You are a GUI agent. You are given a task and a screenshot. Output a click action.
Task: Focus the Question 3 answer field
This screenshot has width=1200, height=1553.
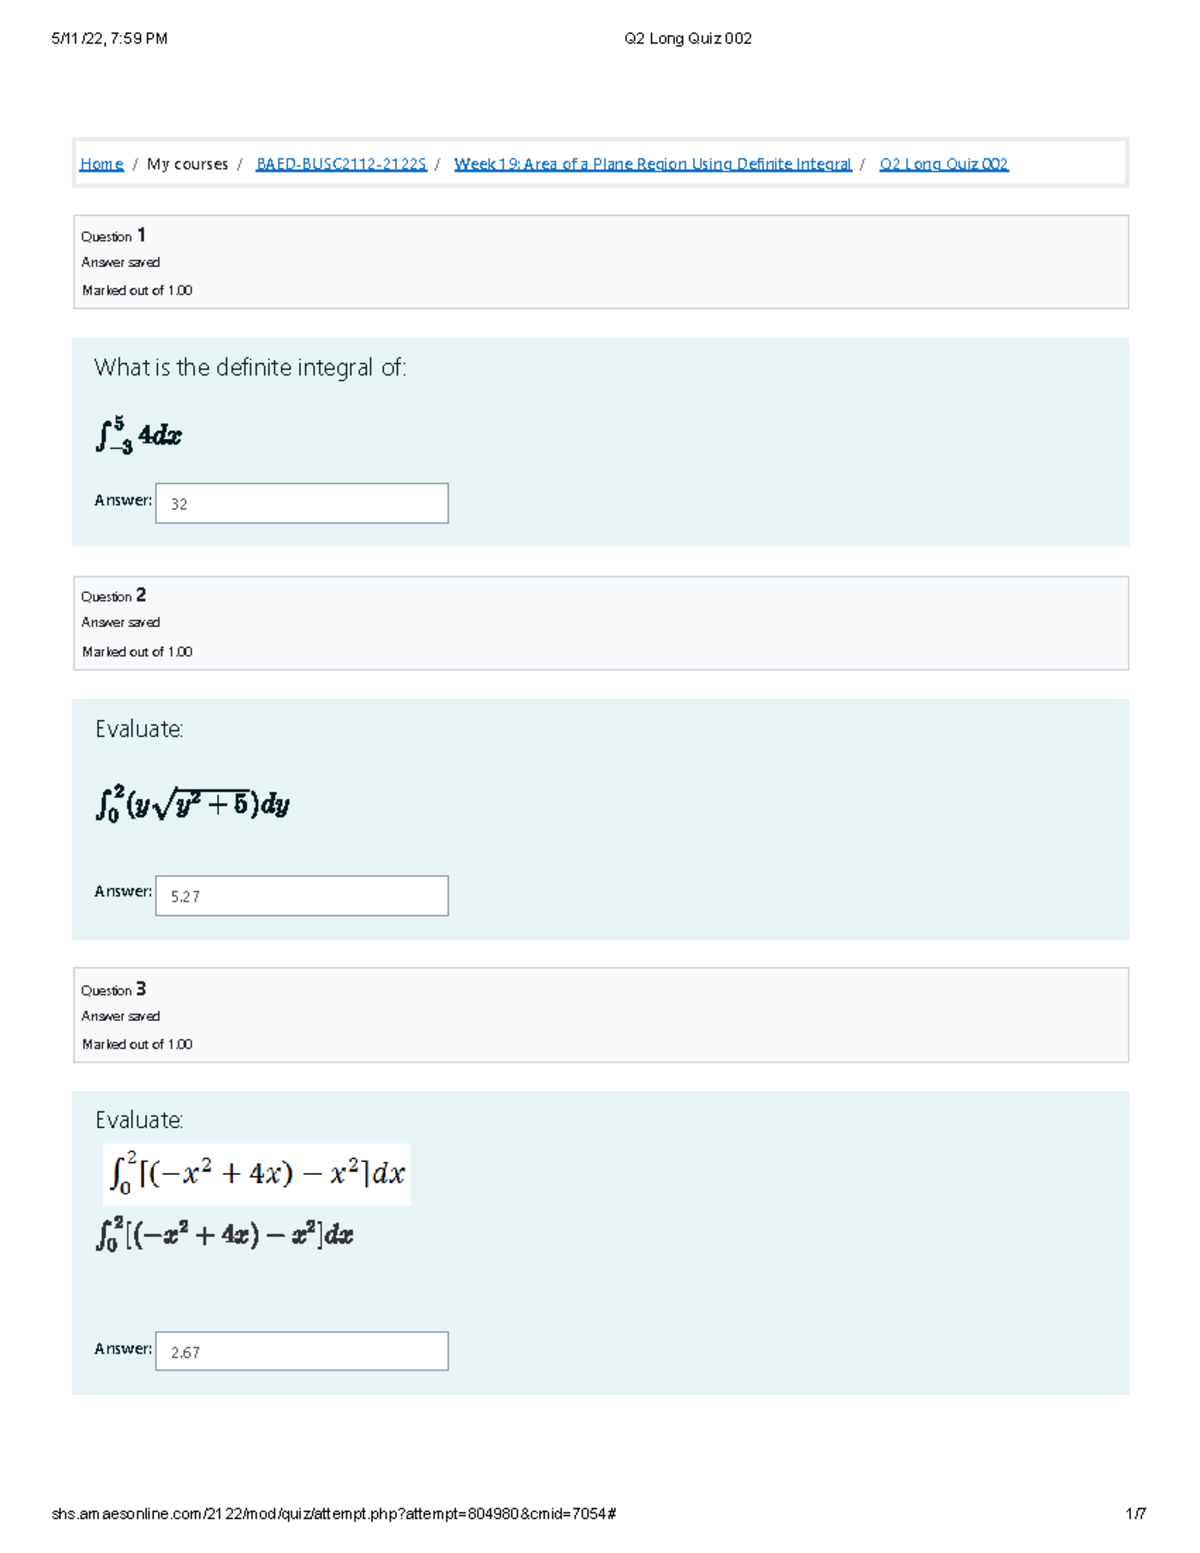click(302, 1351)
